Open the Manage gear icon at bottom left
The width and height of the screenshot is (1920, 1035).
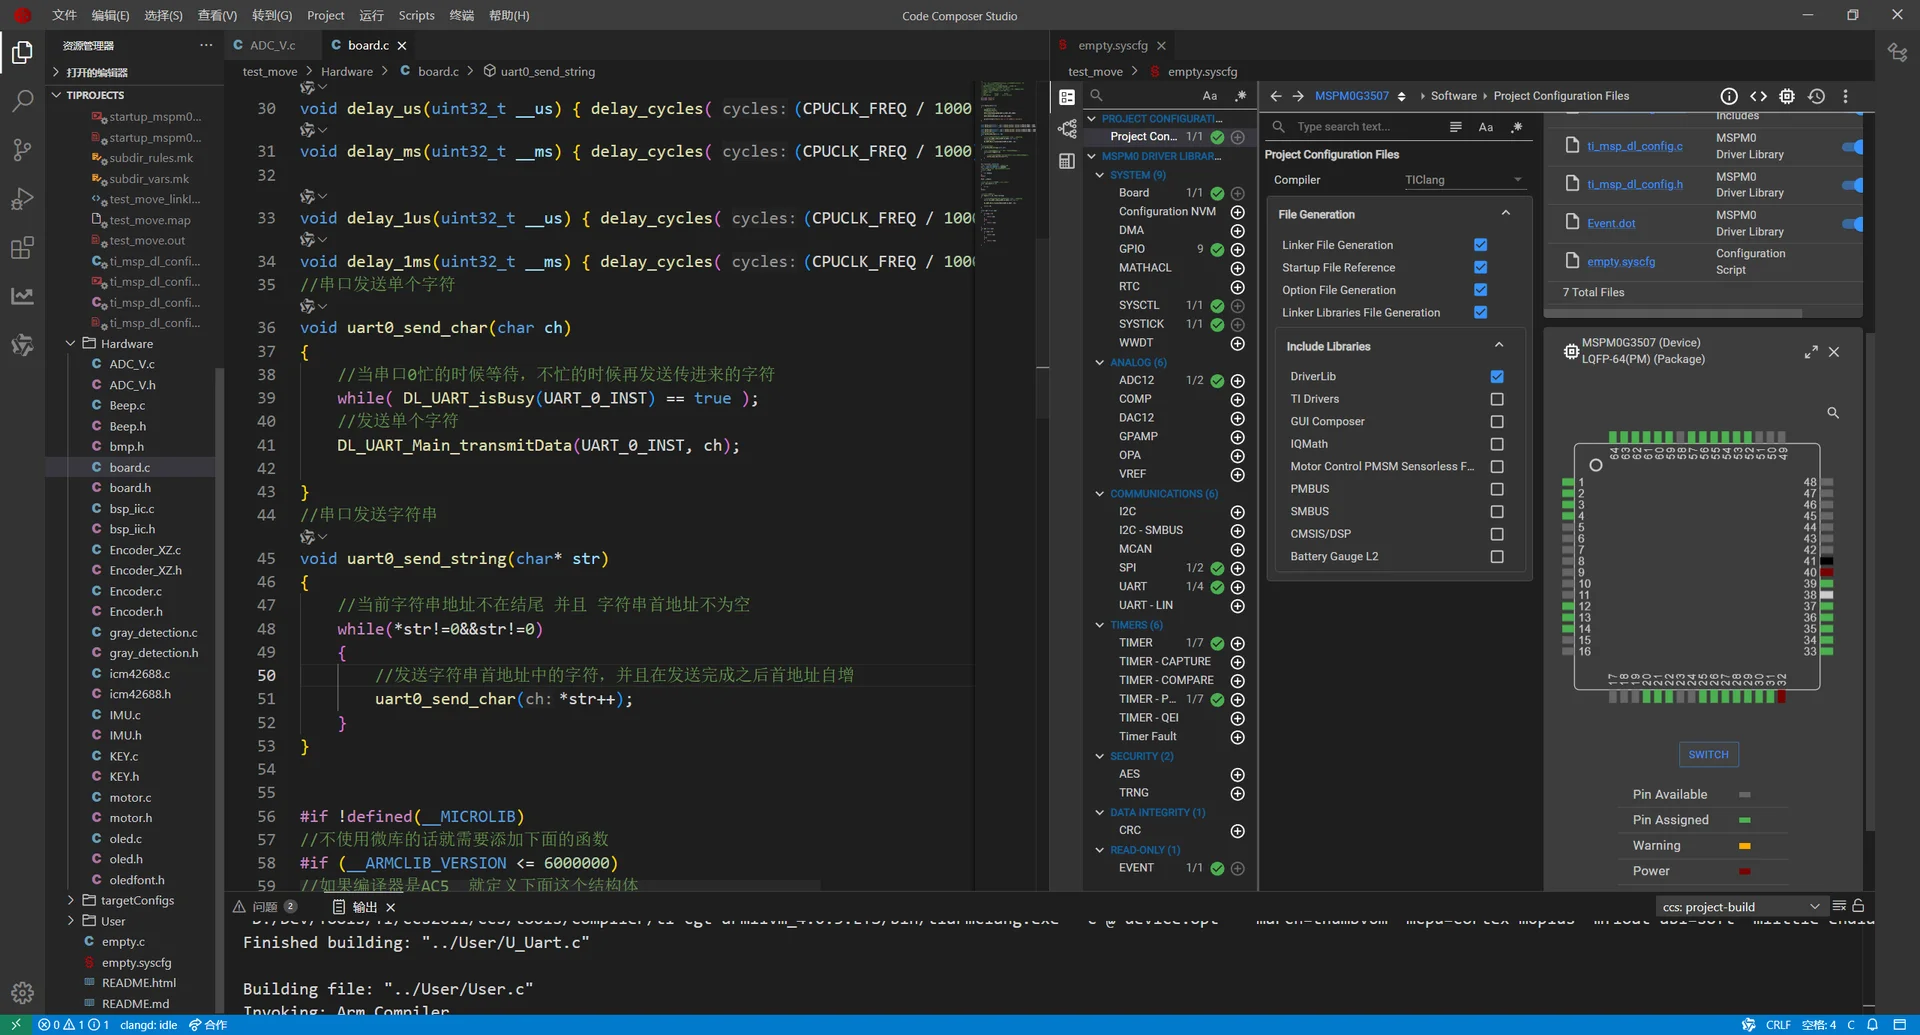(x=22, y=993)
